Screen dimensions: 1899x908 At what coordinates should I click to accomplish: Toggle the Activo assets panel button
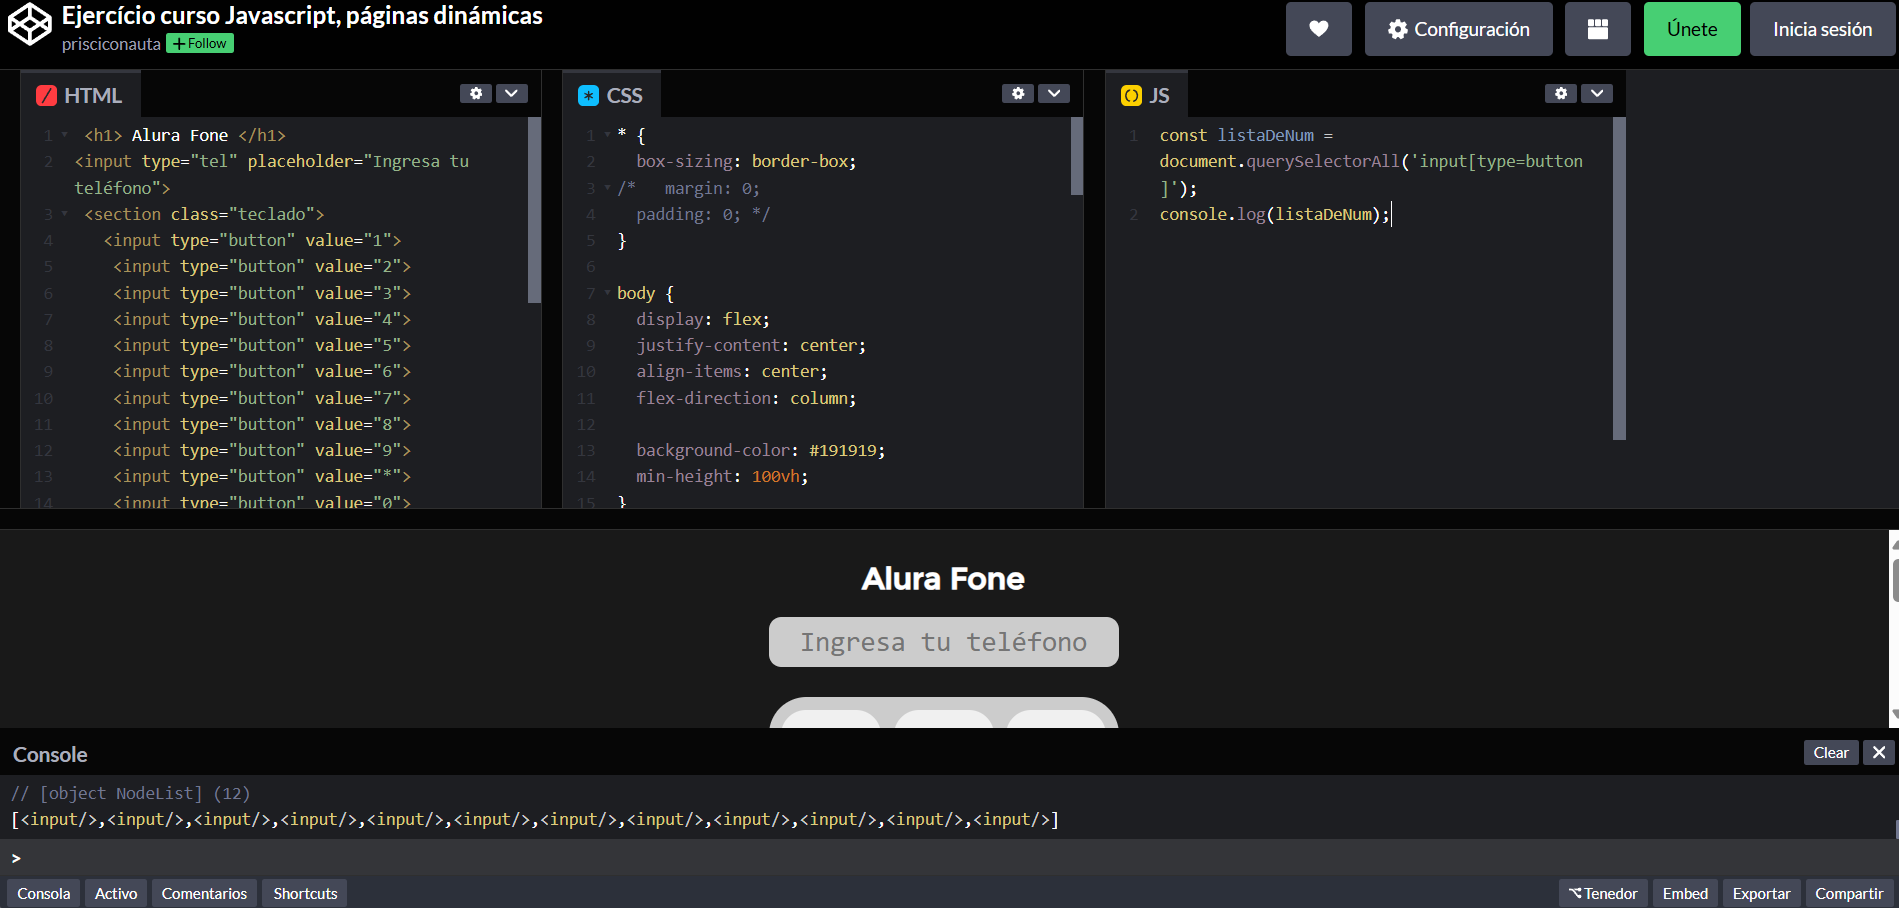pyautogui.click(x=116, y=893)
